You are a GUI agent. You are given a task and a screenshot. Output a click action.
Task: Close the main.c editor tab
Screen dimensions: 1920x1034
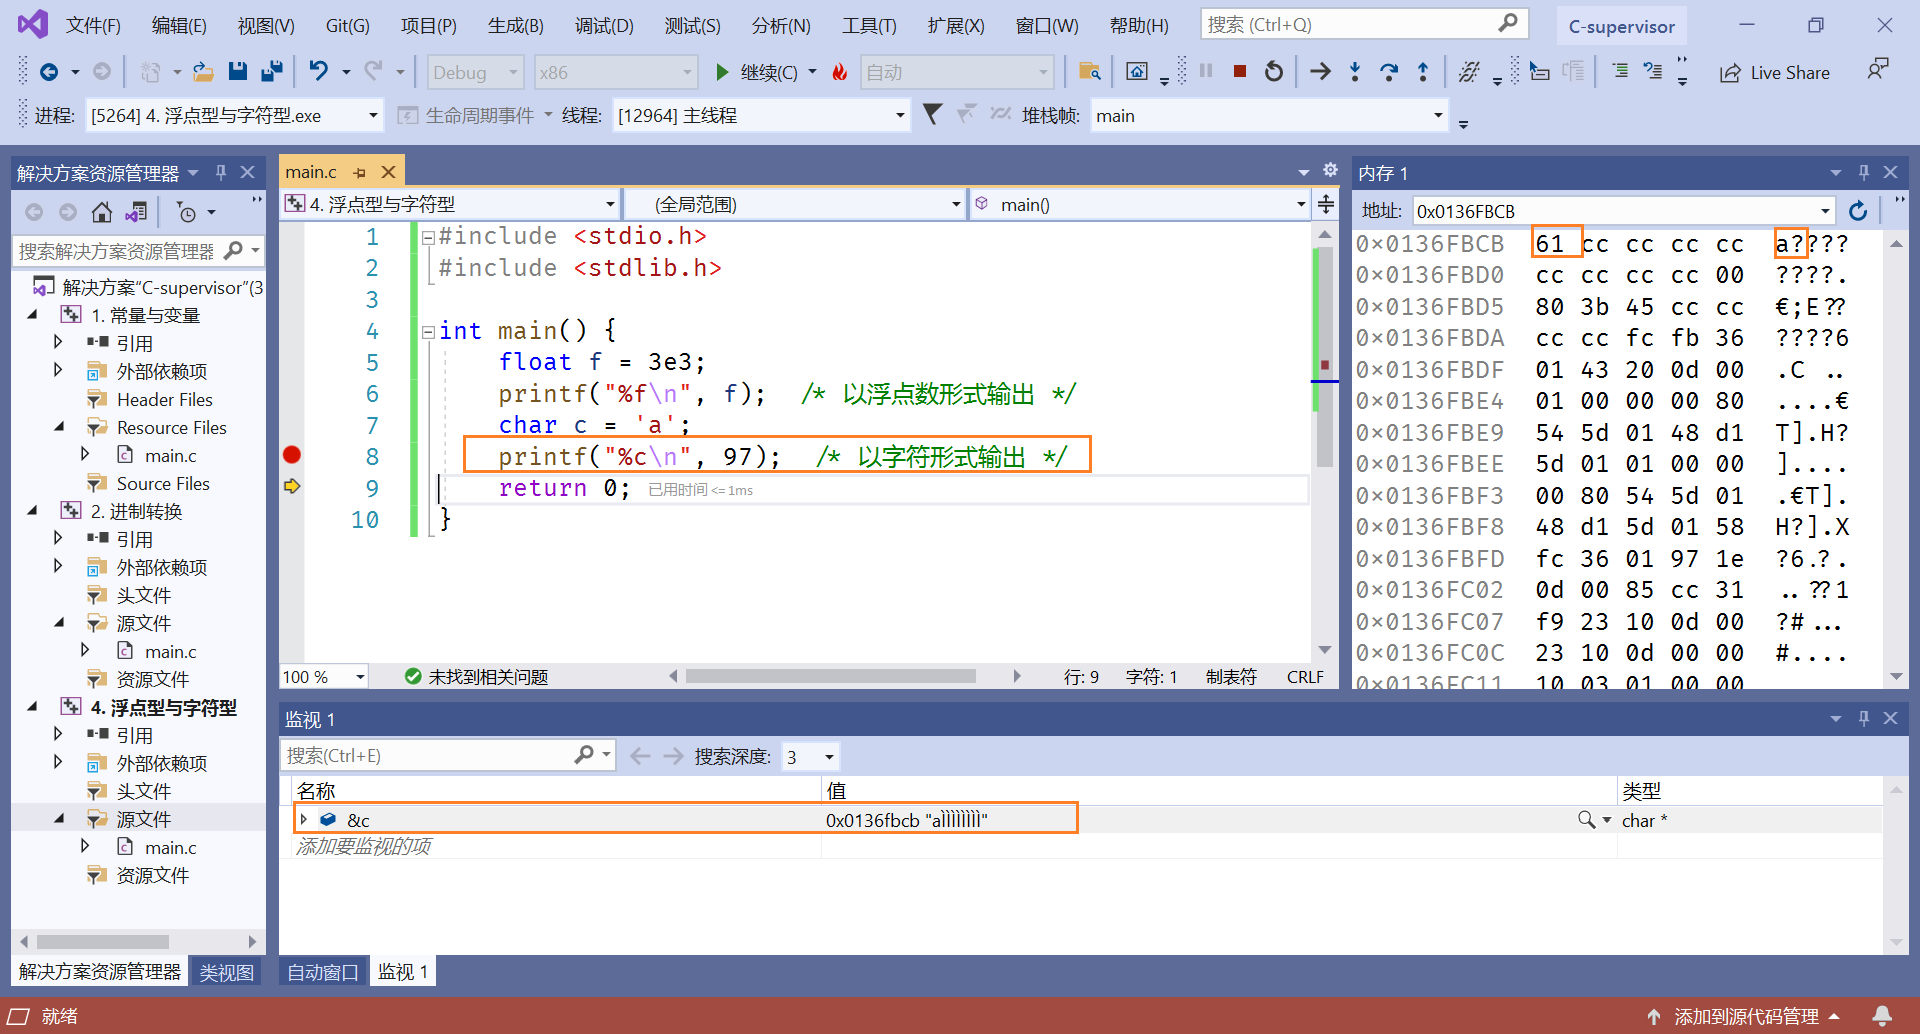[x=389, y=172]
